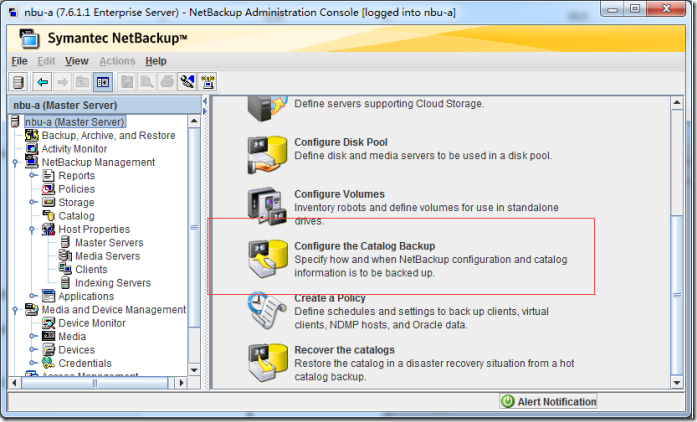Click the Configure Volumes wizard icon

point(267,206)
